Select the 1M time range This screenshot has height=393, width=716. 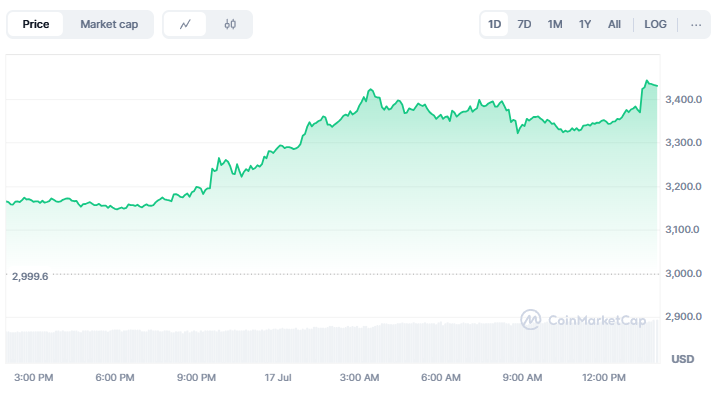pos(555,24)
